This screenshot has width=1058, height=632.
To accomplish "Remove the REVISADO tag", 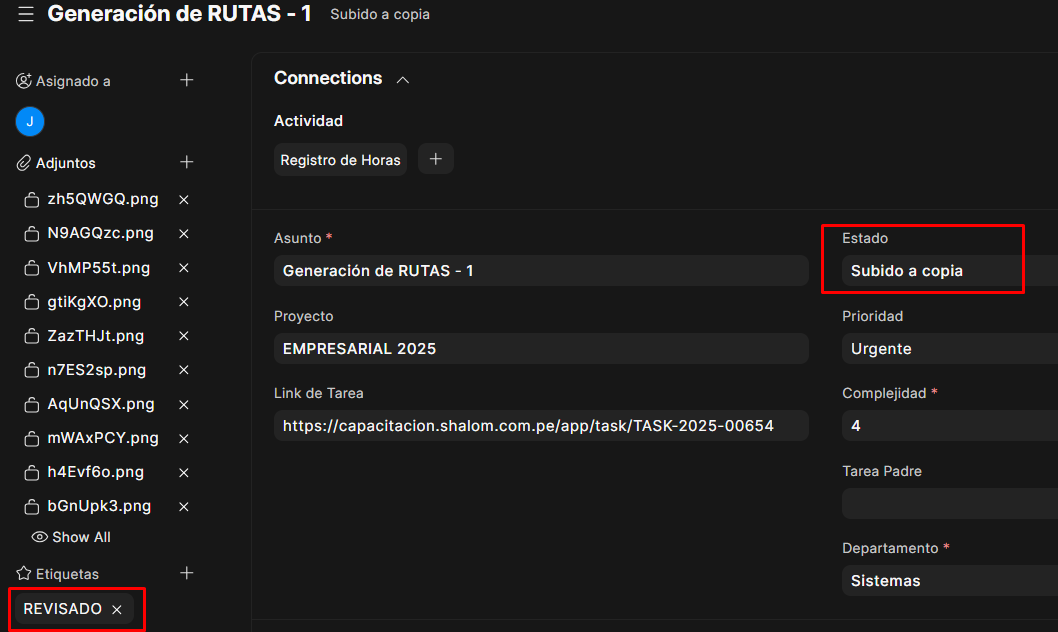I will coord(117,609).
